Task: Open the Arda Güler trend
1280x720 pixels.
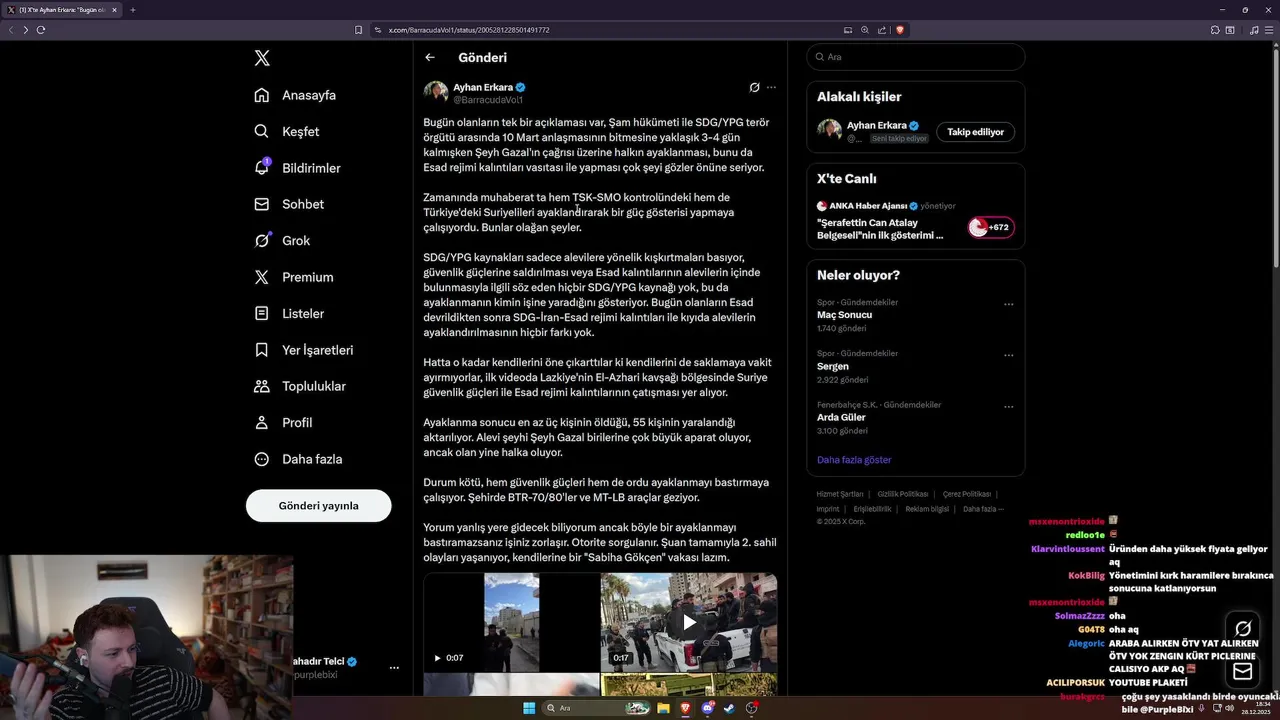Action: 841,417
